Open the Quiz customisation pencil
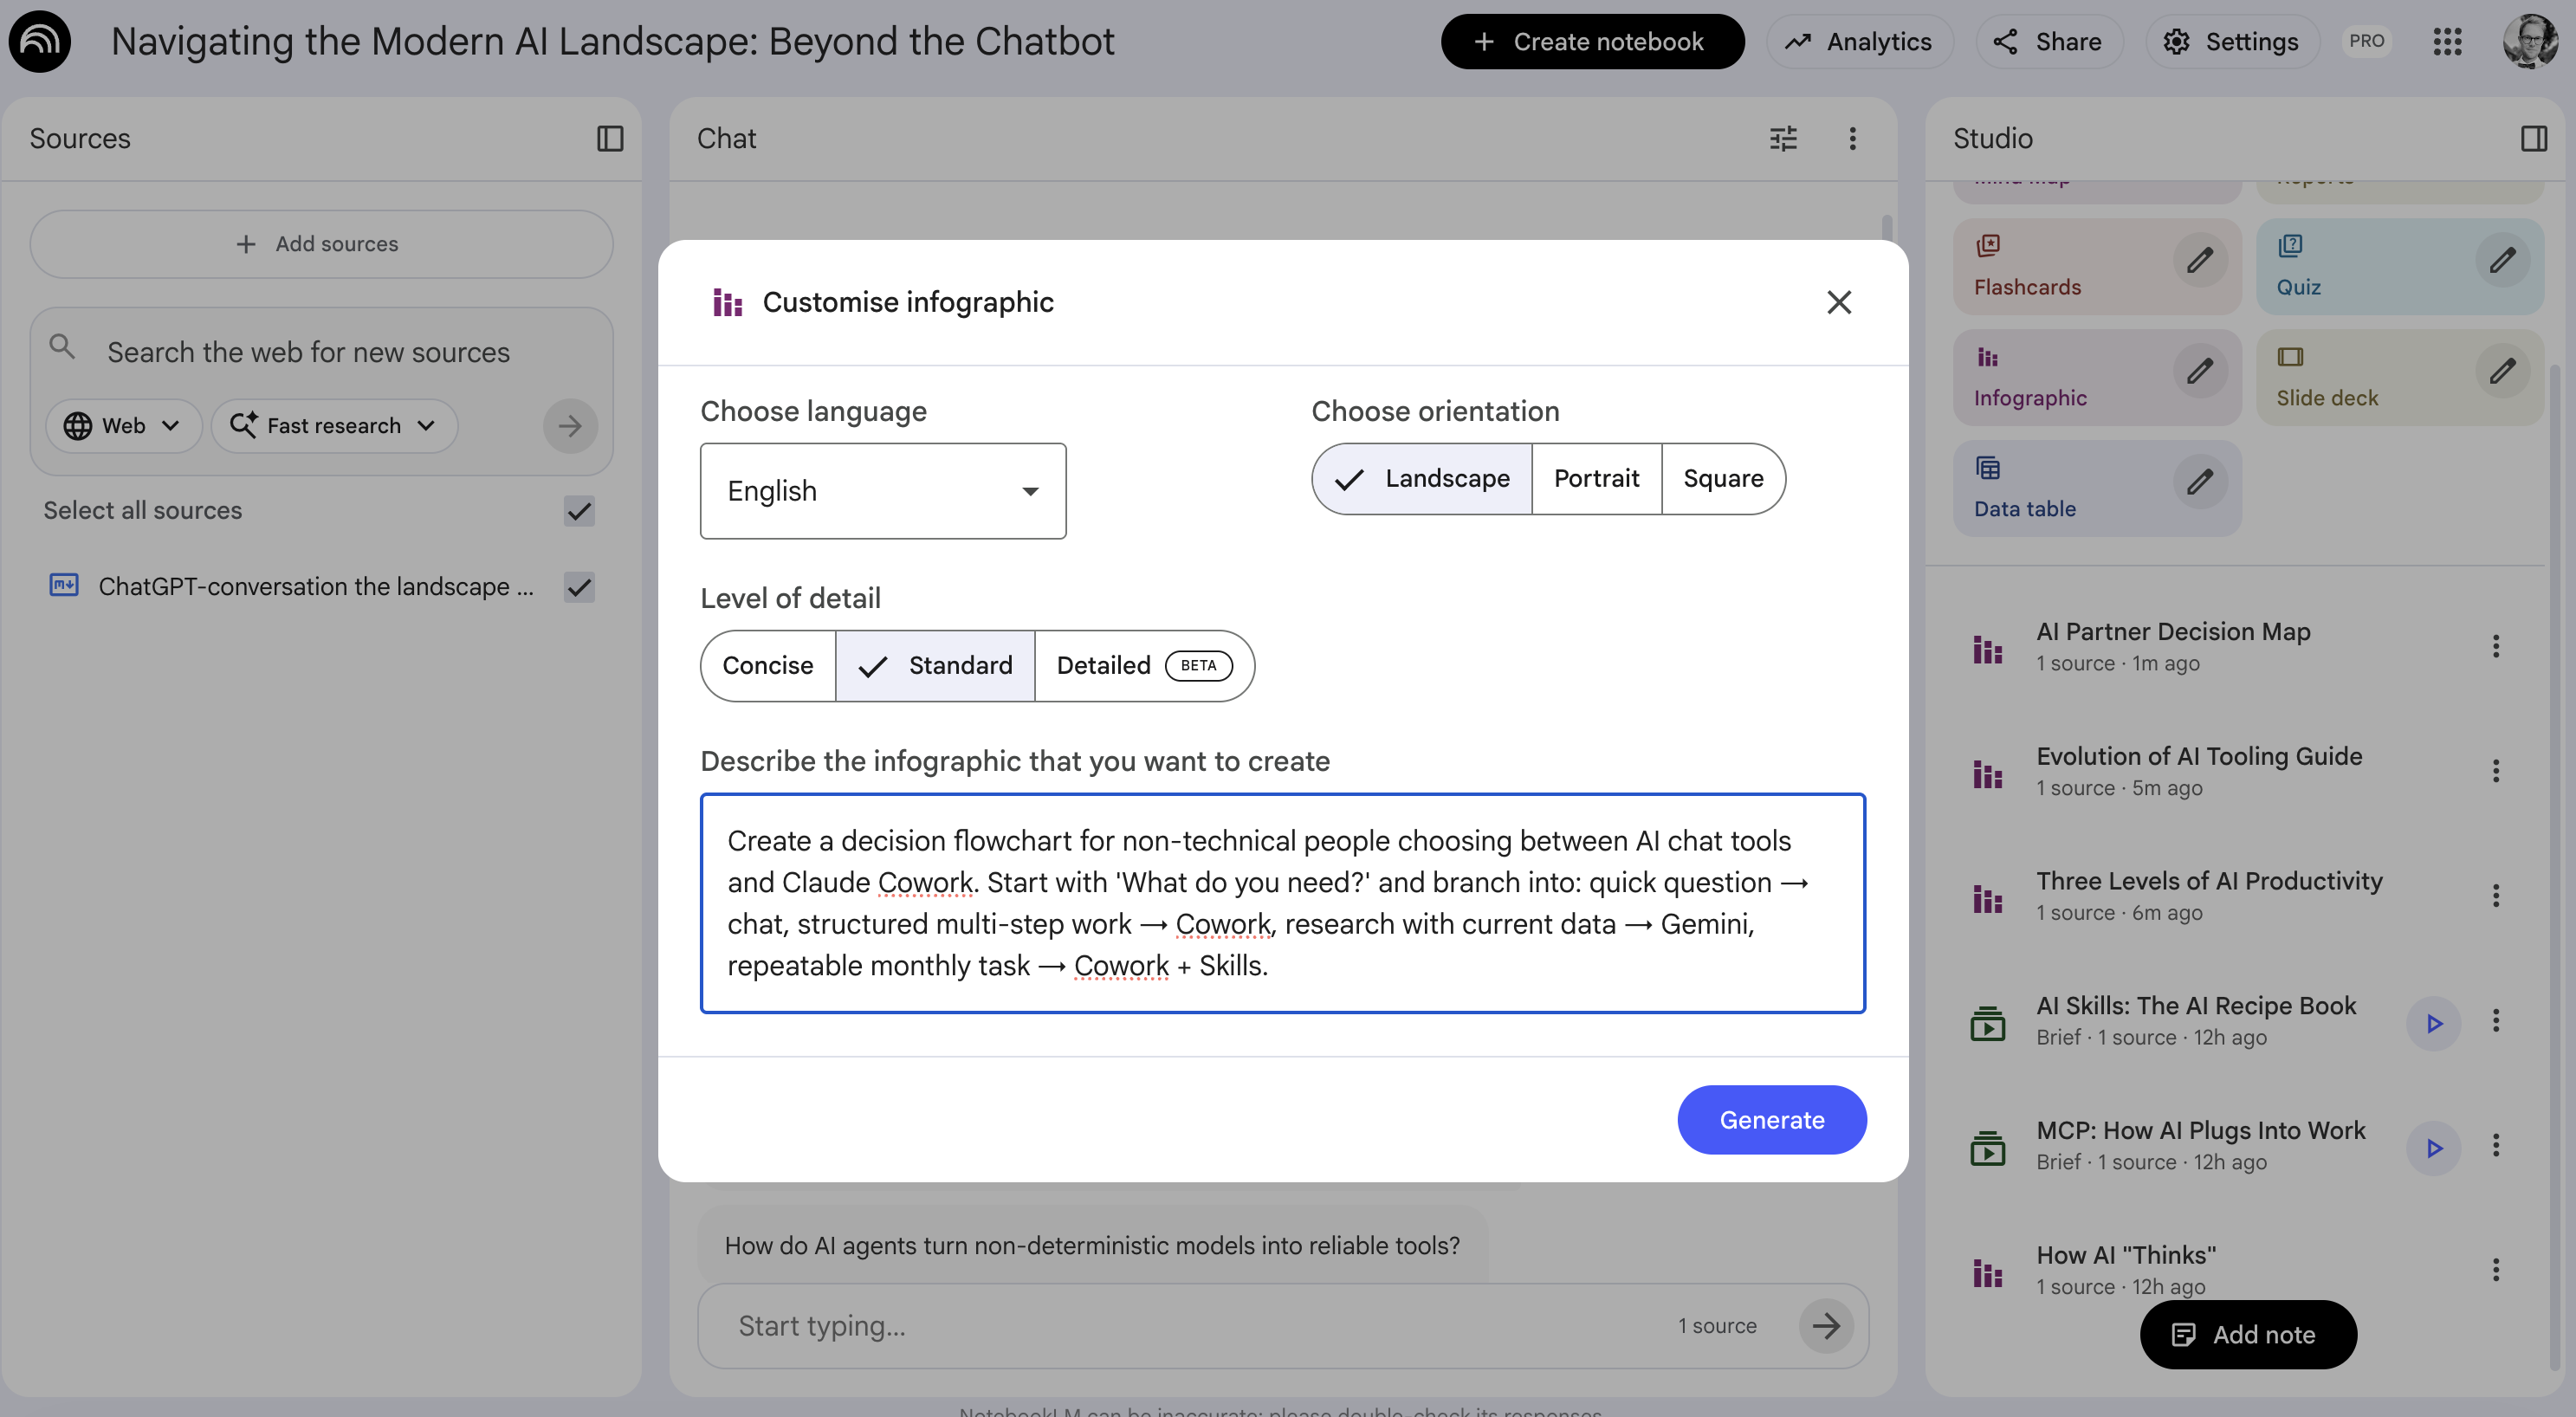 tap(2505, 262)
